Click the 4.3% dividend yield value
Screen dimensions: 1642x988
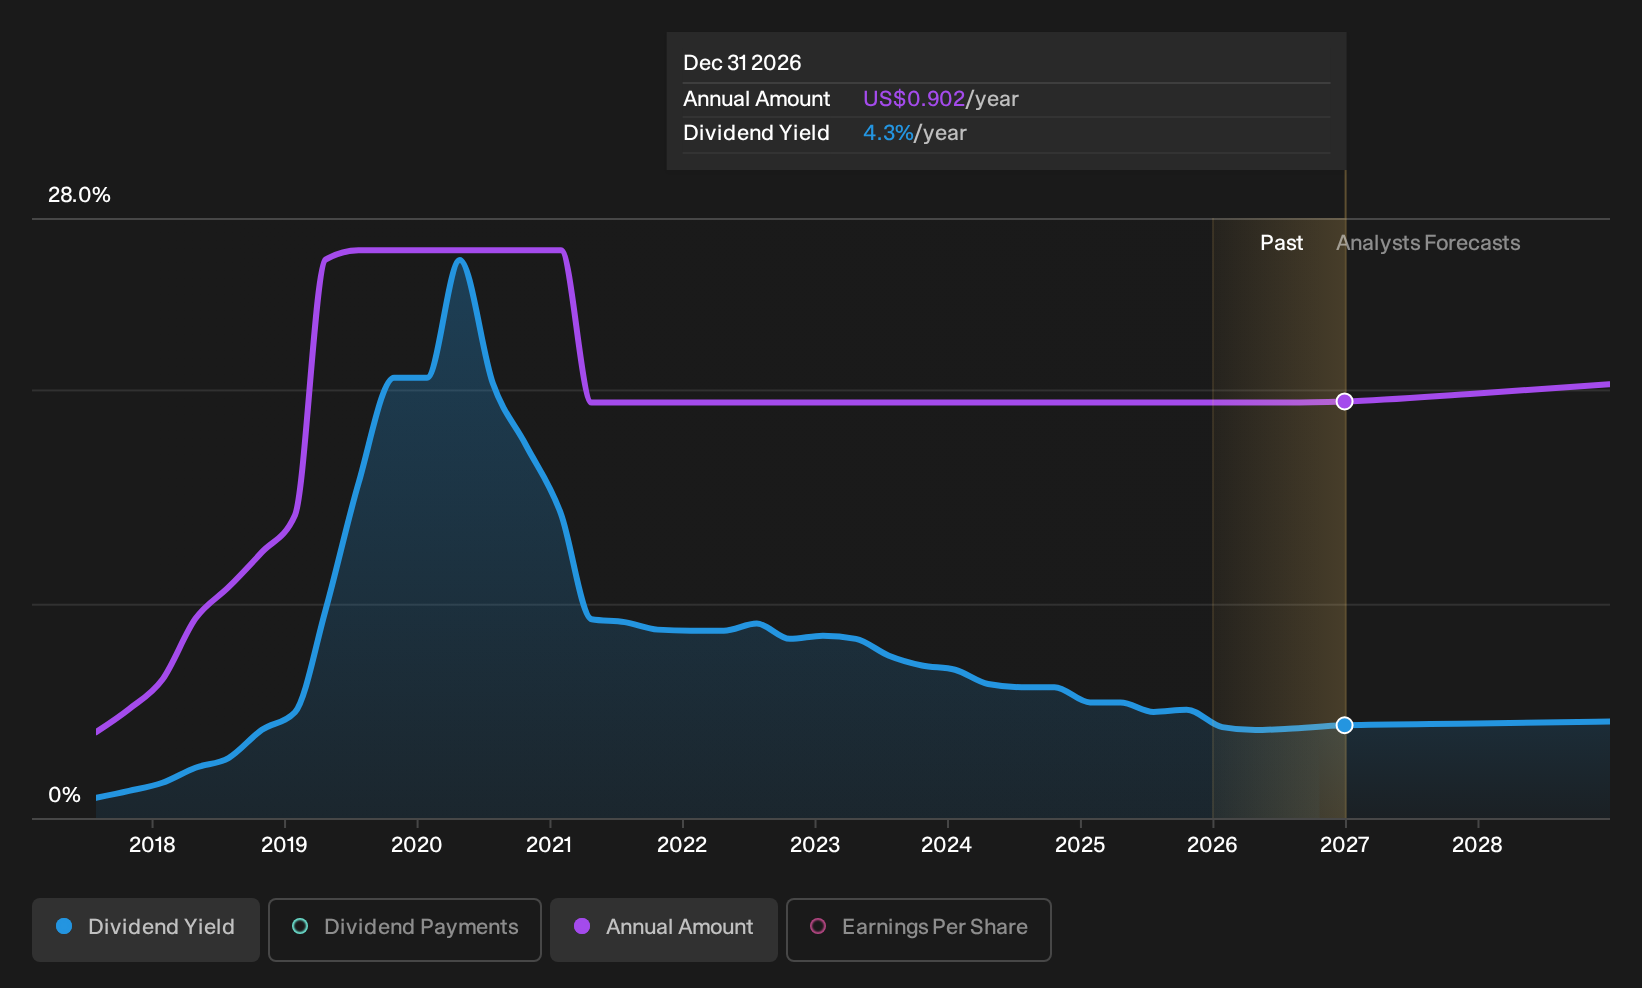888,133
